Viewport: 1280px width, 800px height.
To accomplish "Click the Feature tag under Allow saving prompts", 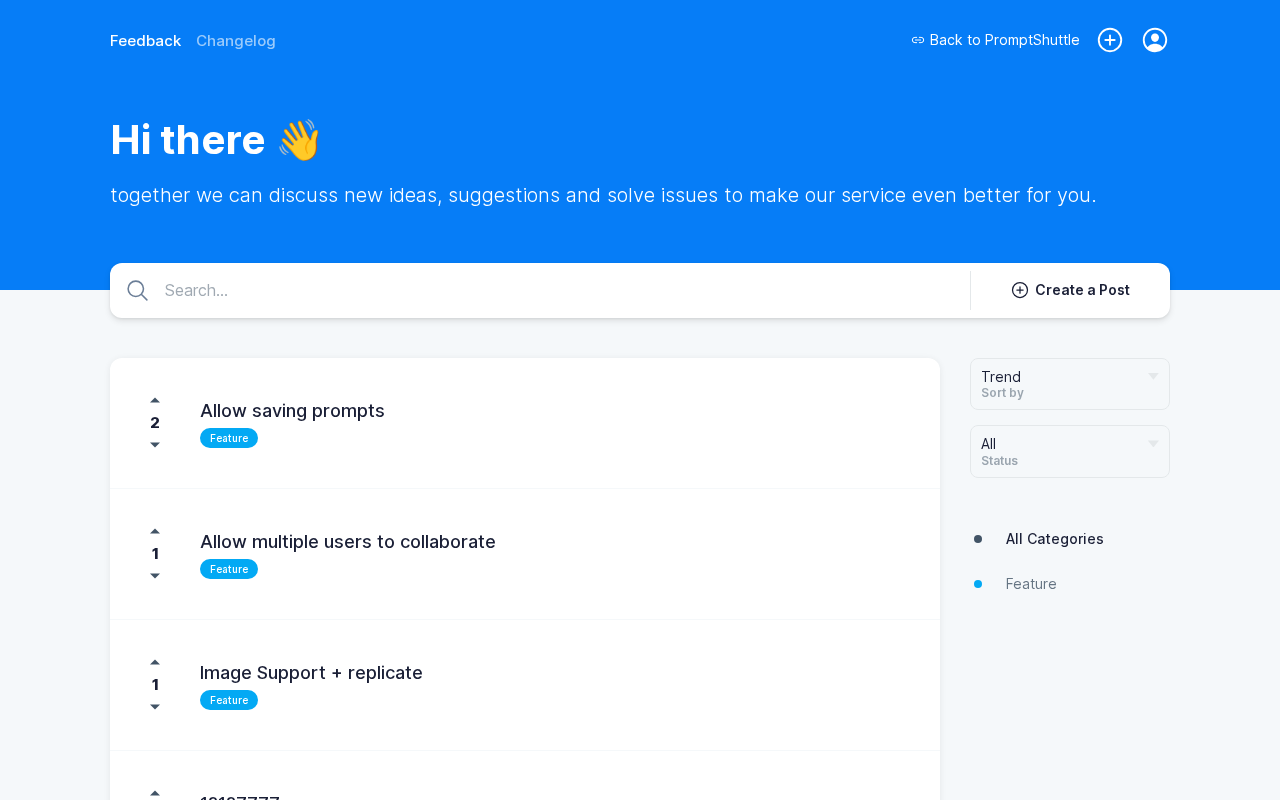I will pyautogui.click(x=229, y=438).
